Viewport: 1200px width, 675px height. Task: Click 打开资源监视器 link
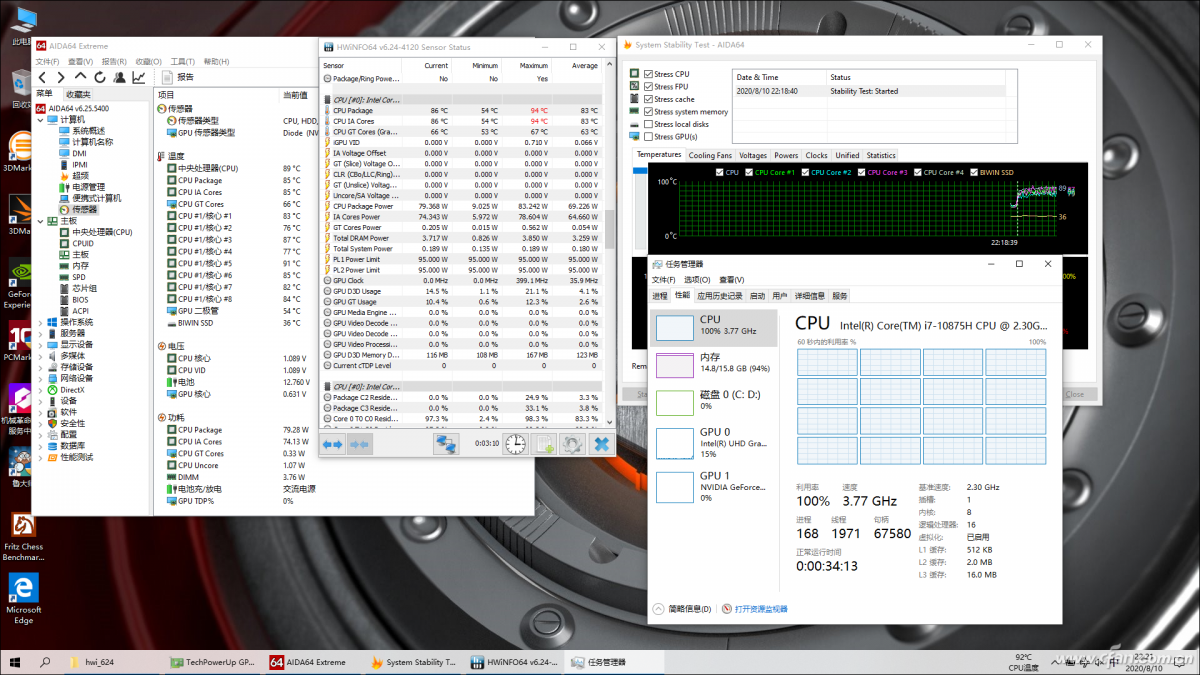[x=754, y=608]
